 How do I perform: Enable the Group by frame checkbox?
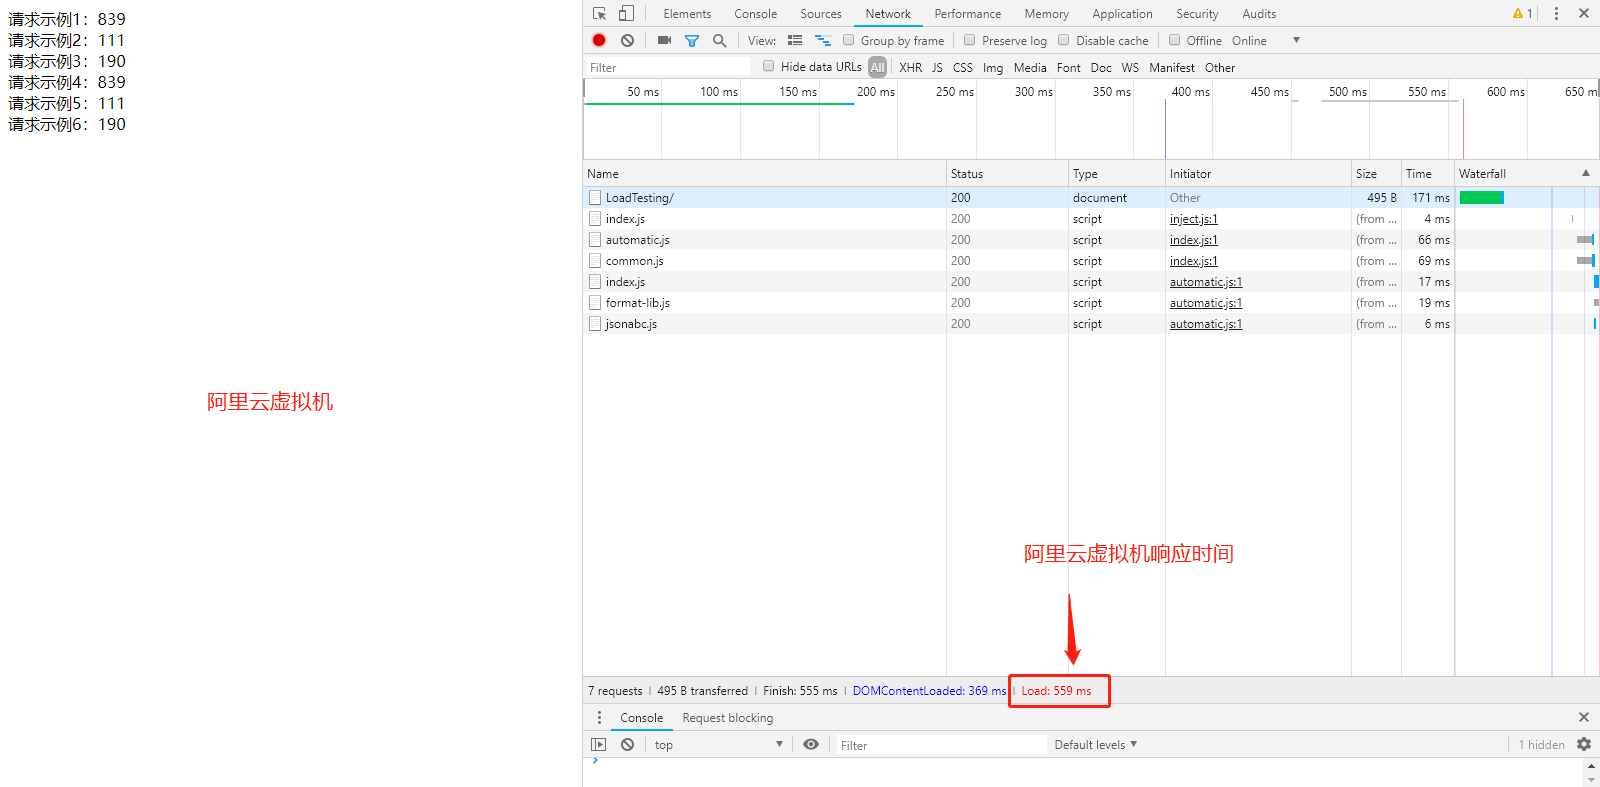coord(848,40)
